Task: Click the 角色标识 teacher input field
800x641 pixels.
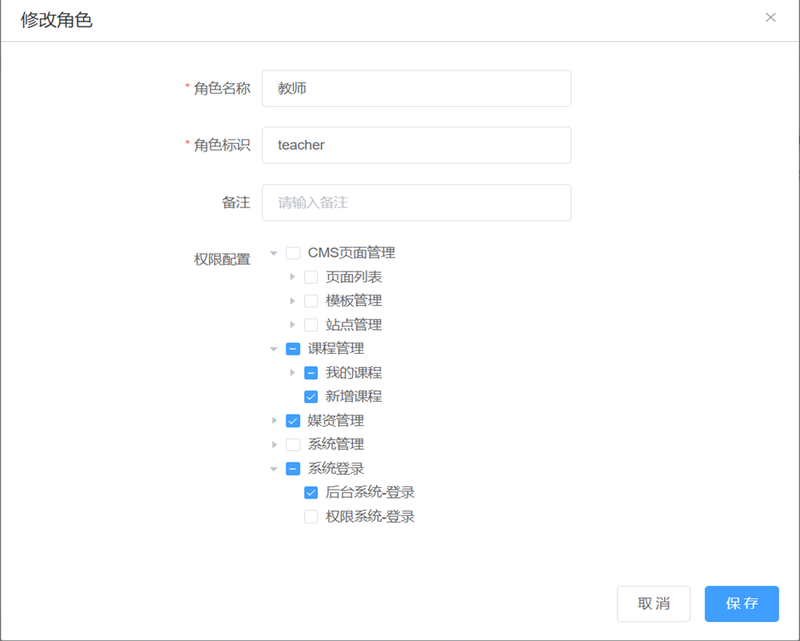Action: point(416,145)
